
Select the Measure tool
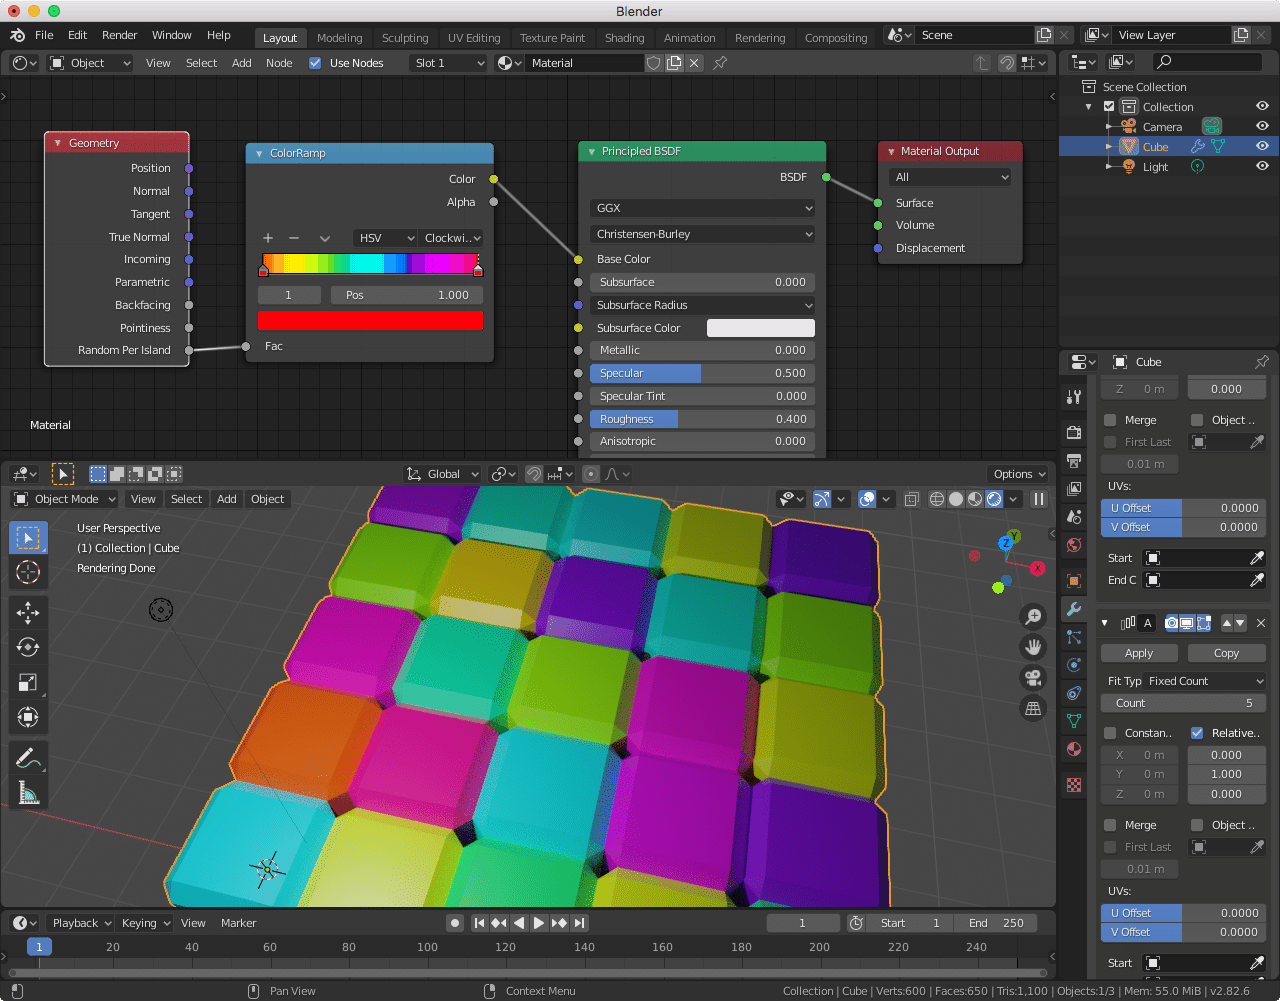click(27, 793)
